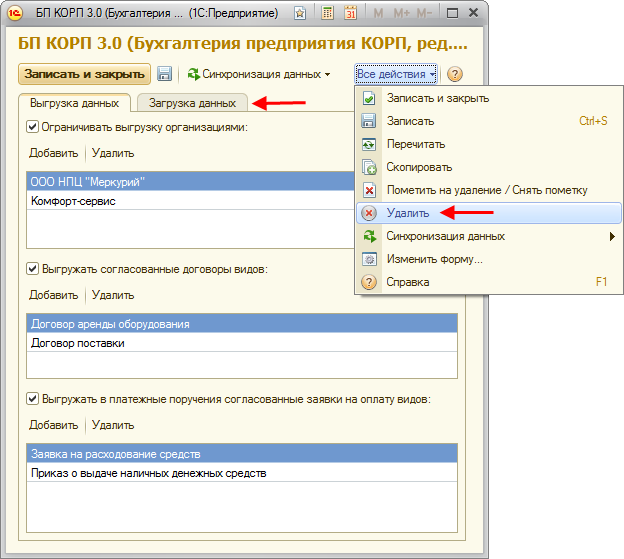The height and width of the screenshot is (559, 624).
Task: Toggle Выгружать в платежные поручения checkbox
Action: coord(32,399)
